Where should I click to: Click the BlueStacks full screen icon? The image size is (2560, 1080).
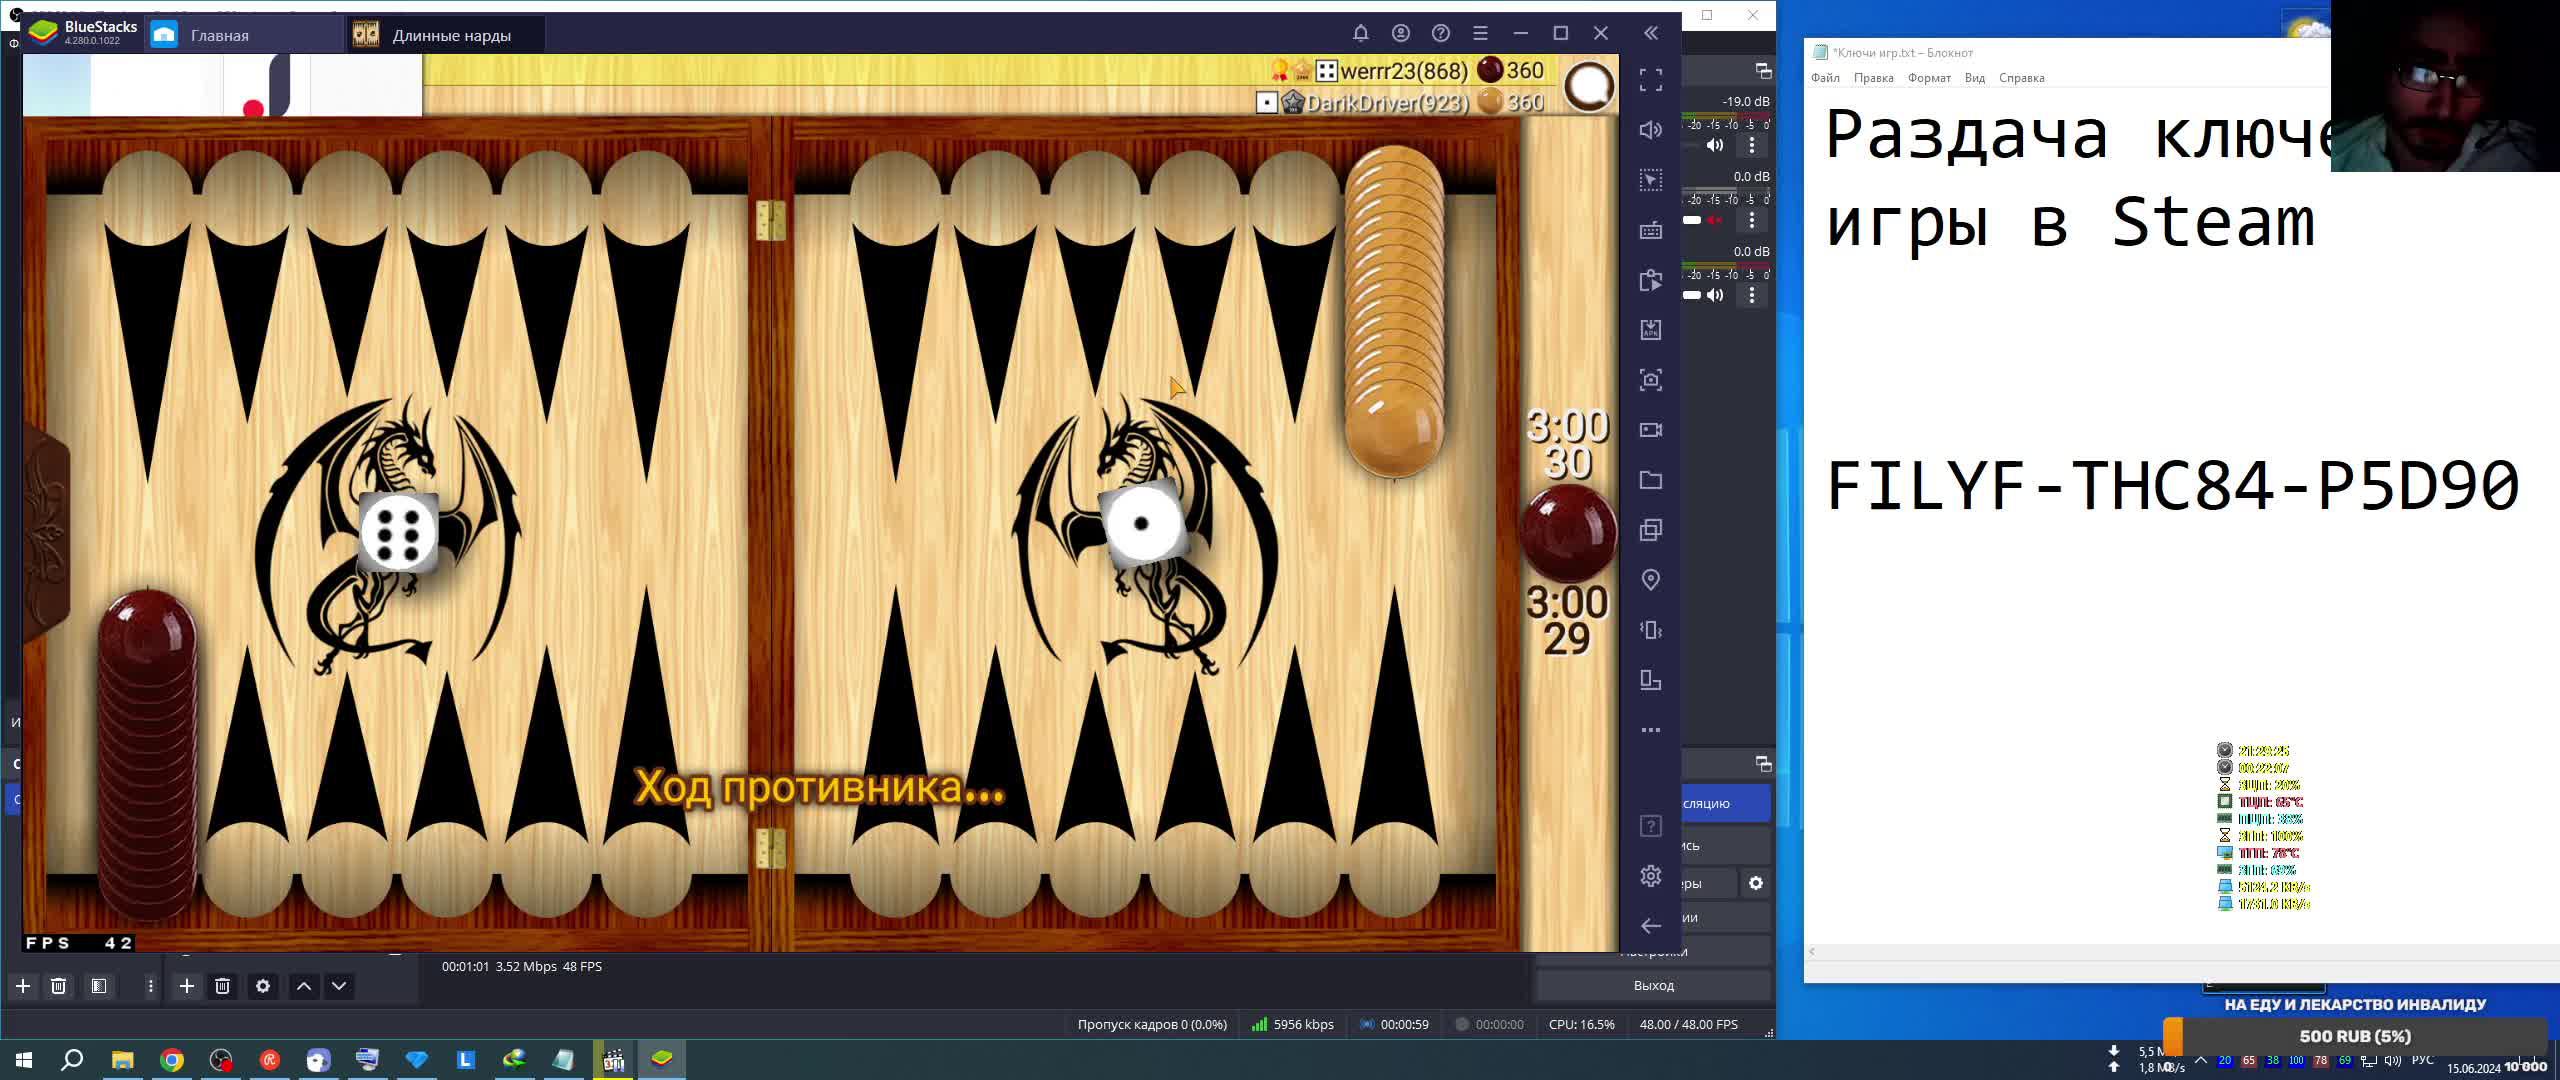pyautogui.click(x=1651, y=80)
